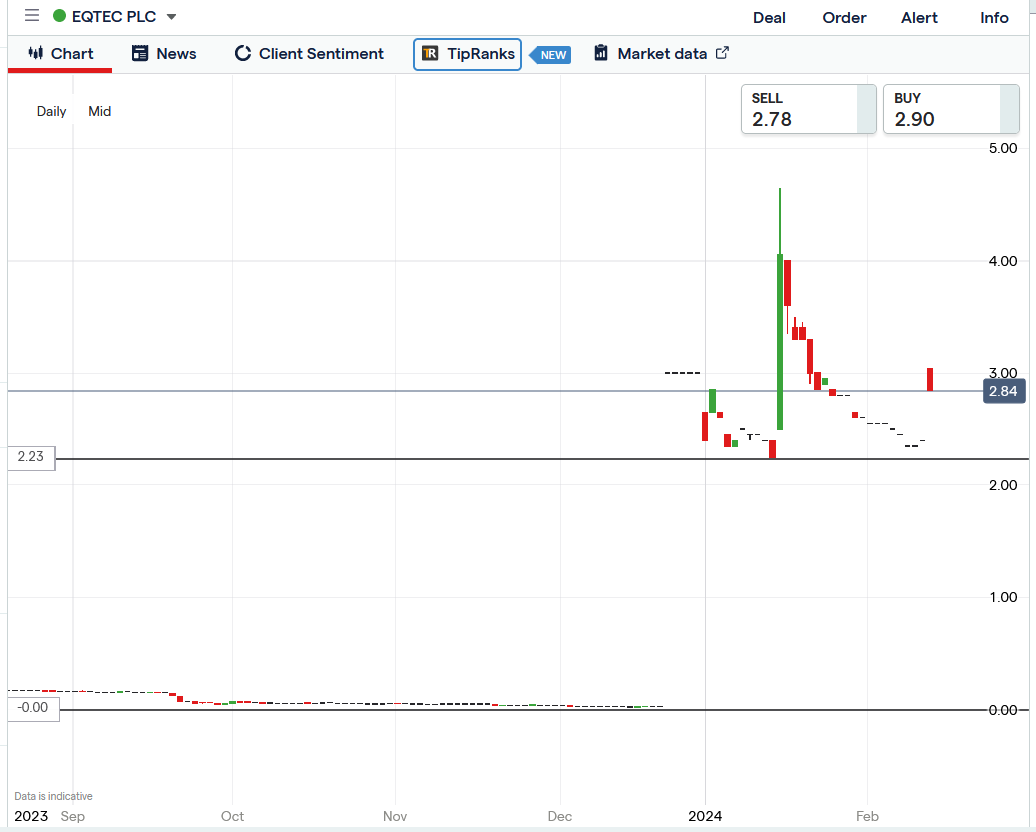
Task: Switch to the News tab
Action: 176,54
